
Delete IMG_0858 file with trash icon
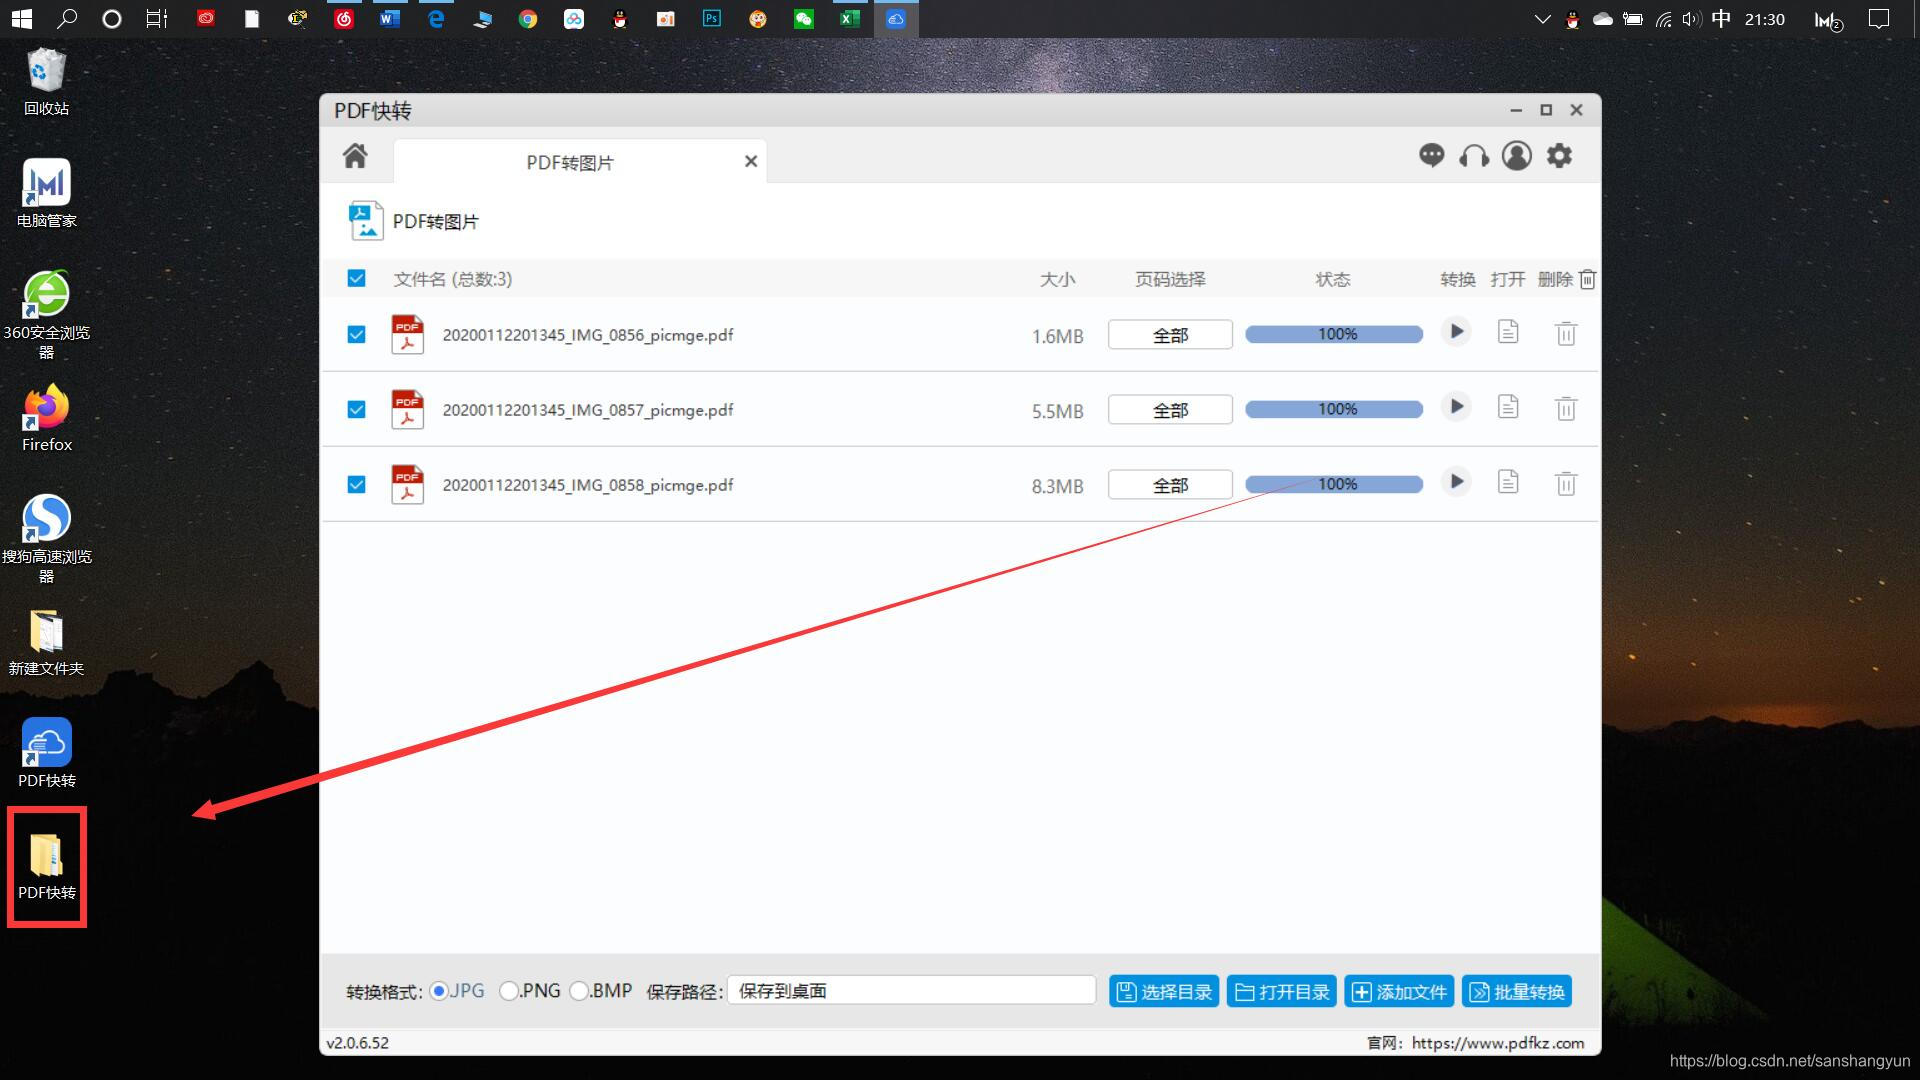(x=1566, y=484)
